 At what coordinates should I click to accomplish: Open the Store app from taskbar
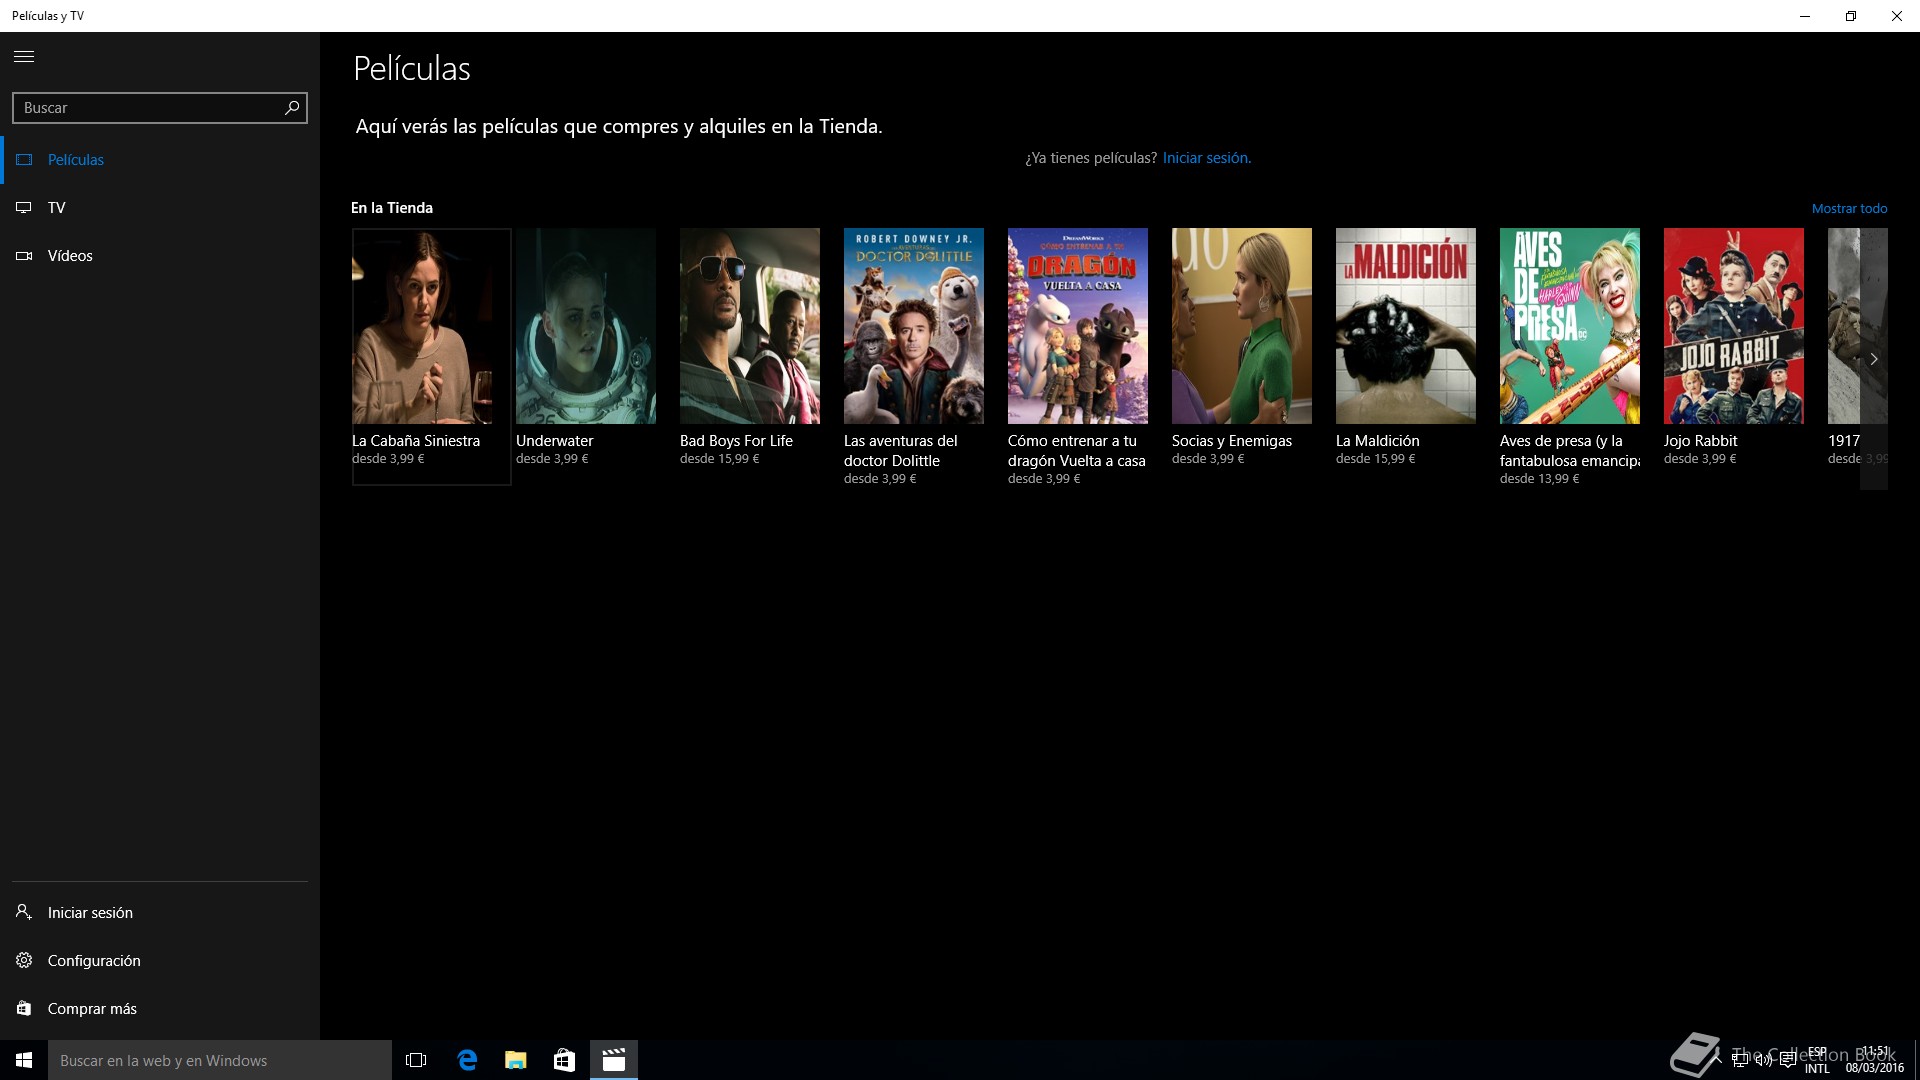[x=564, y=1060]
